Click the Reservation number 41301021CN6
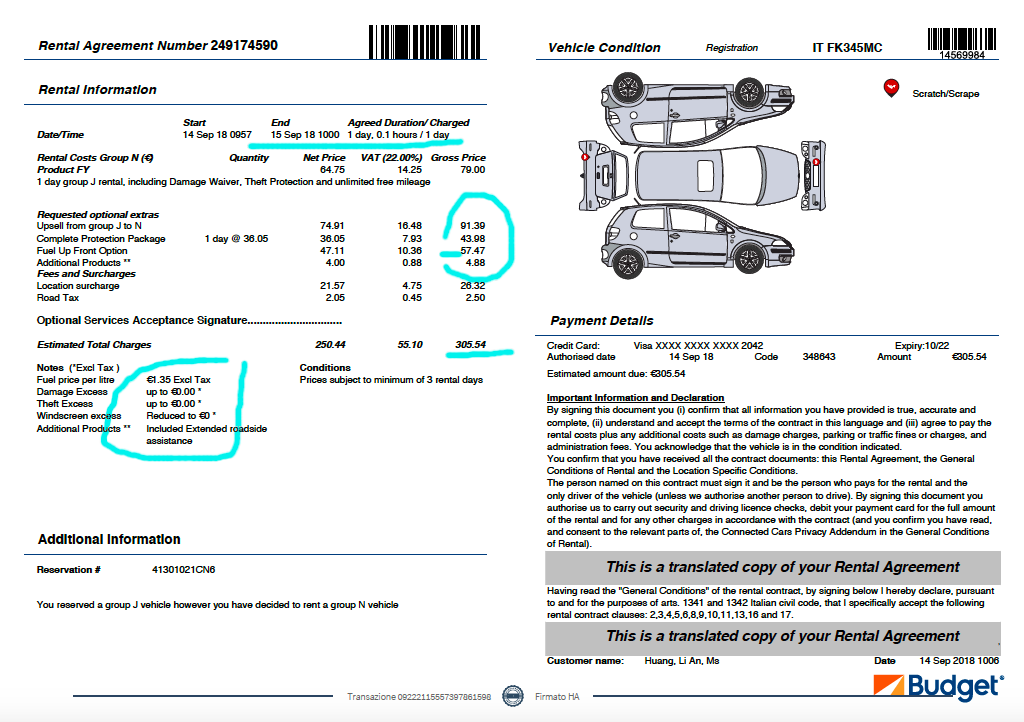The height and width of the screenshot is (722, 1024). click(x=183, y=570)
